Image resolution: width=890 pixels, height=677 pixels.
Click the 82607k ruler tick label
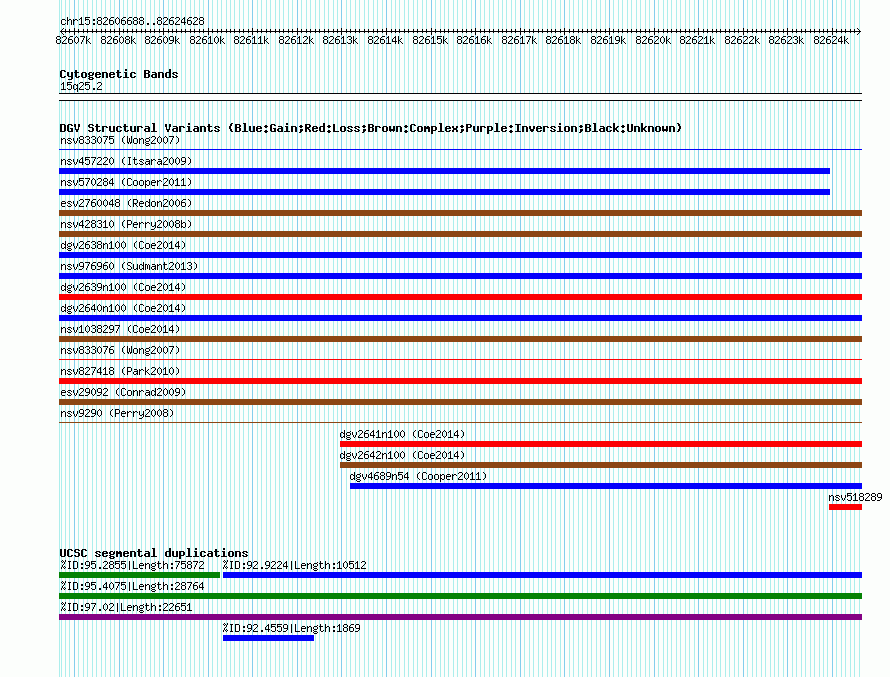click(x=73, y=40)
